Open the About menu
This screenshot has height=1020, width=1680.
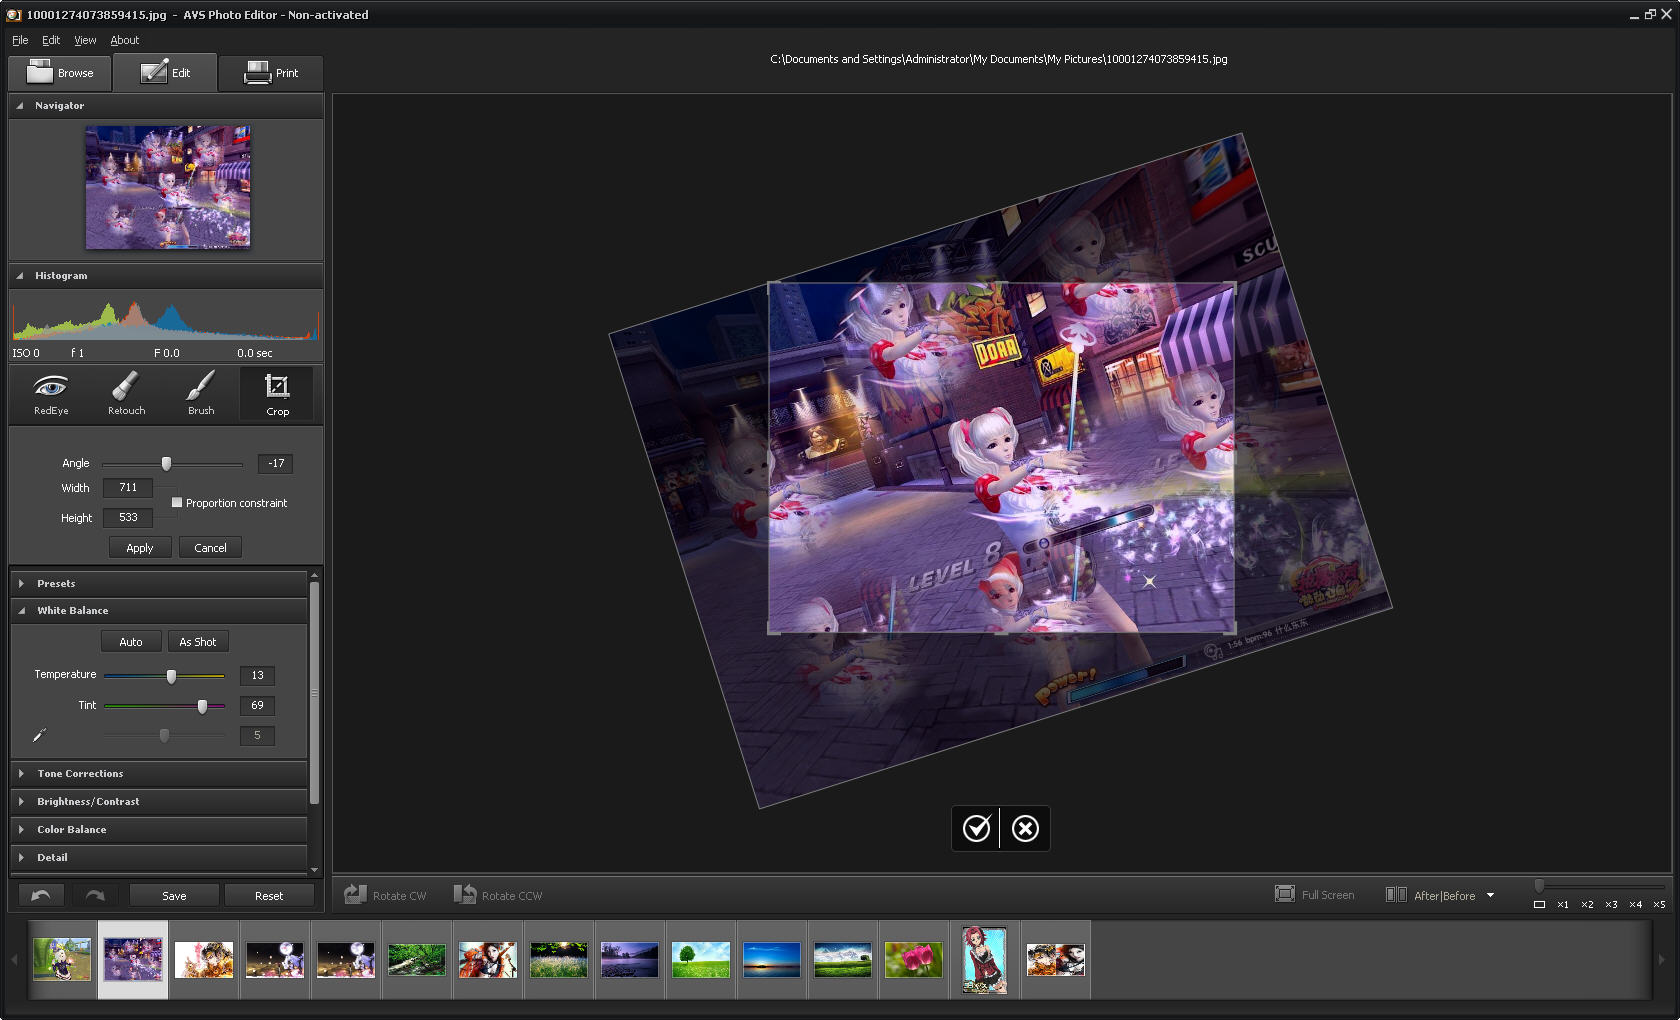coord(124,40)
